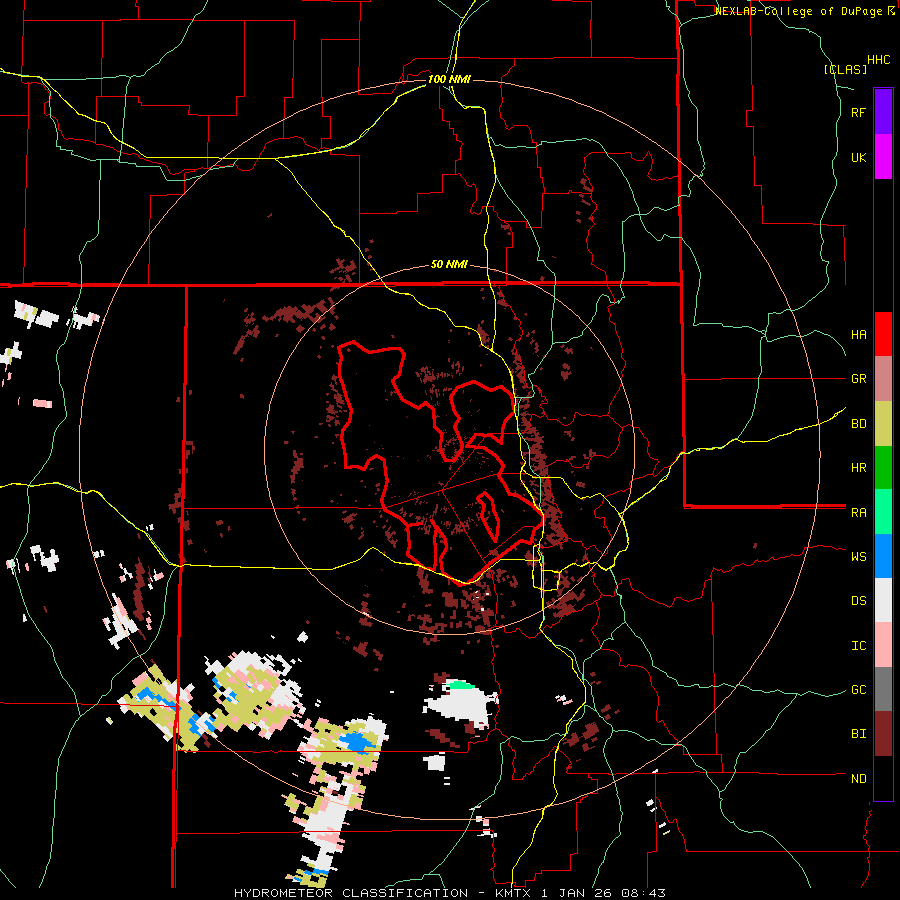This screenshot has height=900, width=900.
Task: Click the WS legend label
Action: tap(858, 557)
